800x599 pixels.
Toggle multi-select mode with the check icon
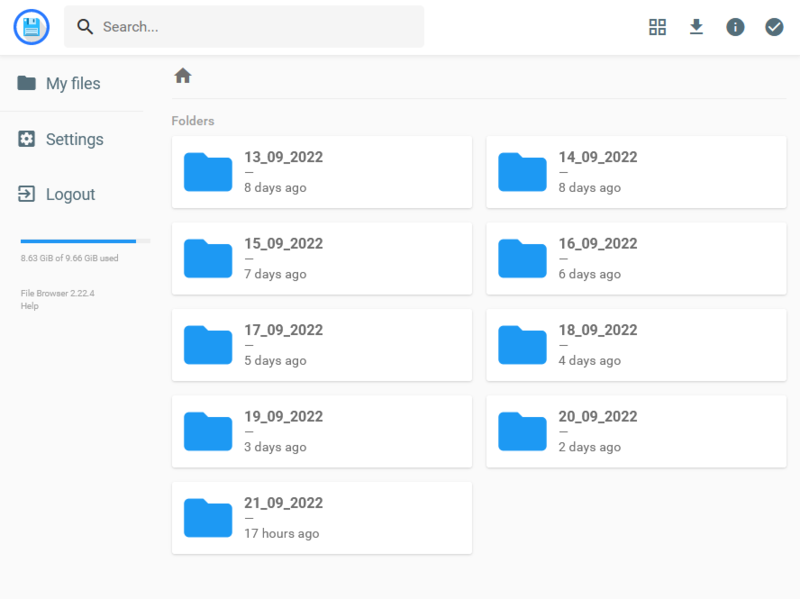(x=774, y=27)
